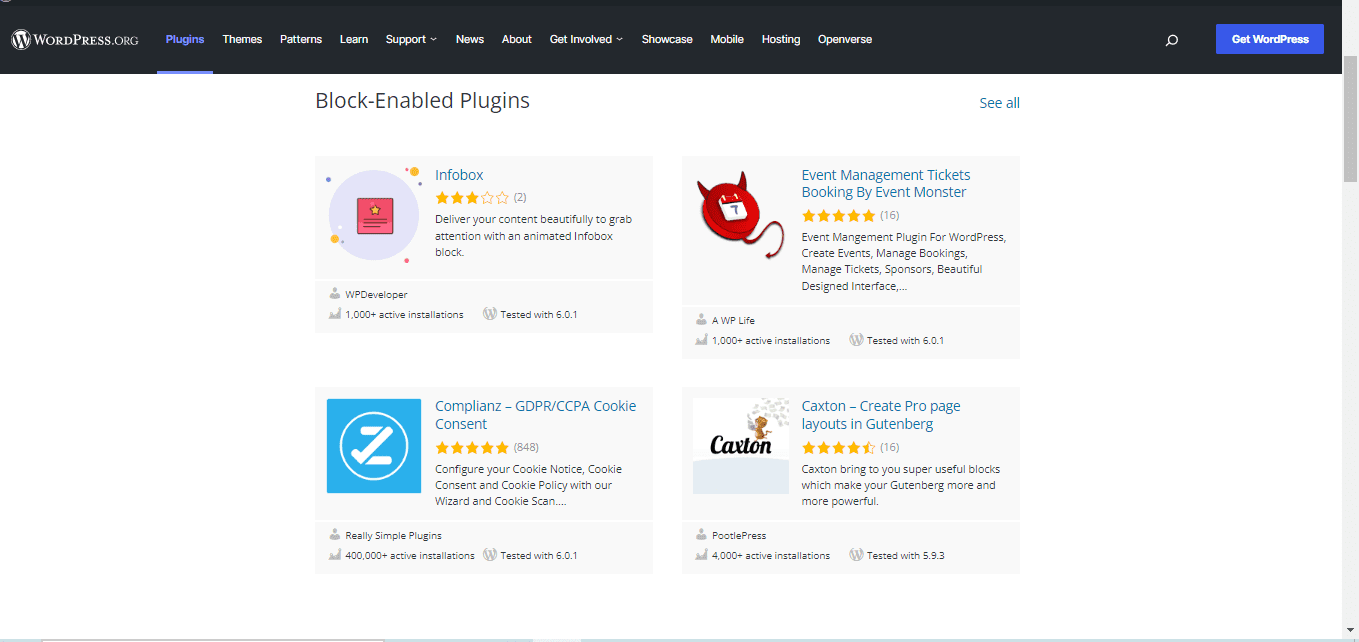1359x642 pixels.
Task: Click the Complianz star rating
Action: click(472, 447)
